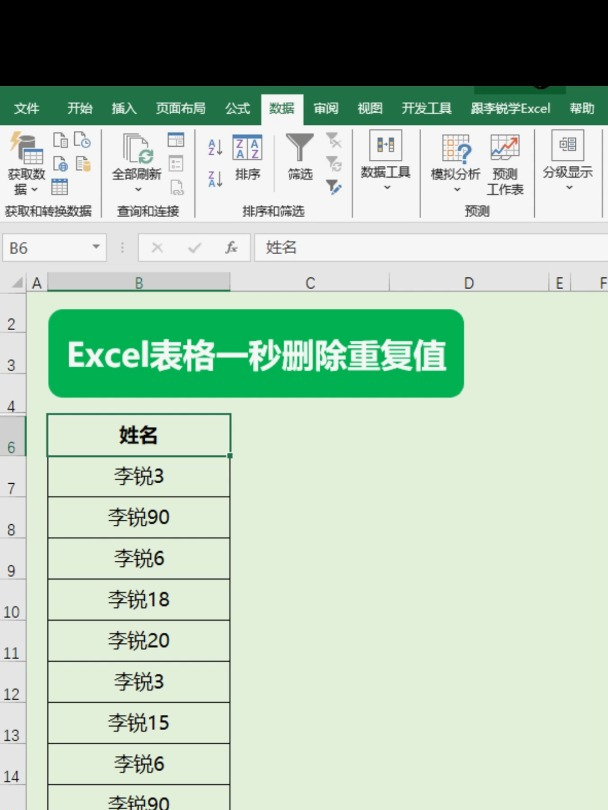Open the File (文件) tab
The image size is (608, 810).
click(x=26, y=108)
